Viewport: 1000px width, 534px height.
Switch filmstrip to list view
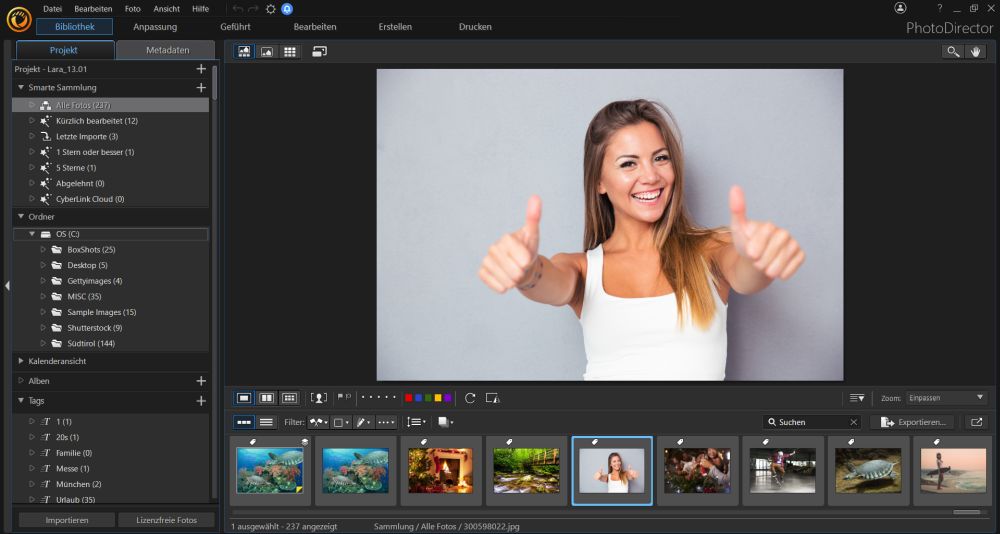(266, 423)
